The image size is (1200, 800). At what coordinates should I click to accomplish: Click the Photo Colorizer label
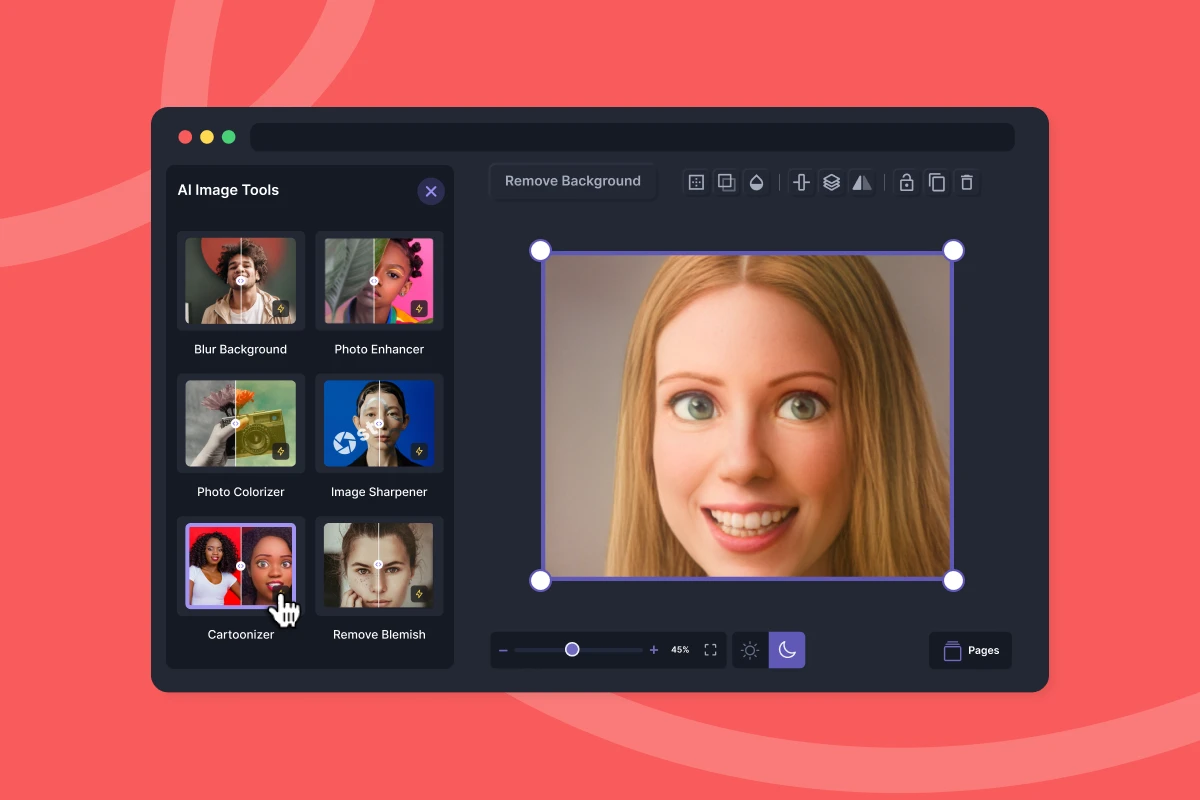[241, 492]
